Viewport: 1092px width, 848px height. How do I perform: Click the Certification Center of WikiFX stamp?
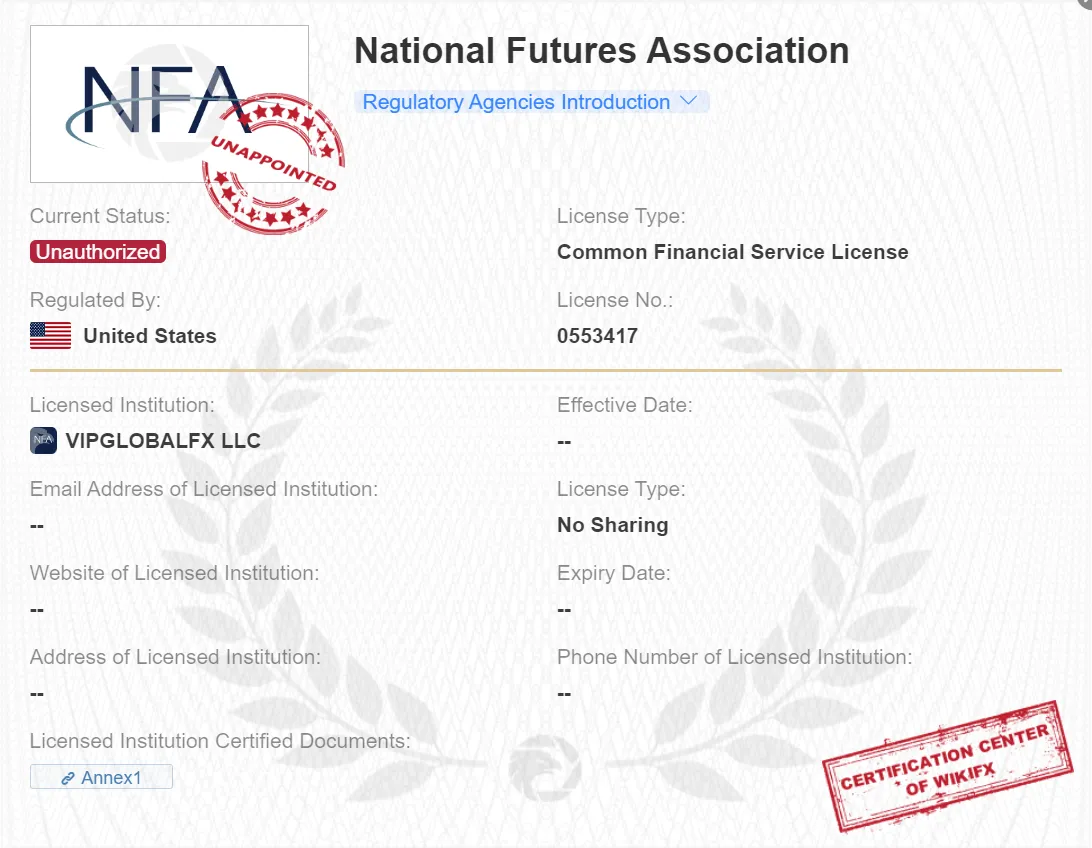click(947, 766)
